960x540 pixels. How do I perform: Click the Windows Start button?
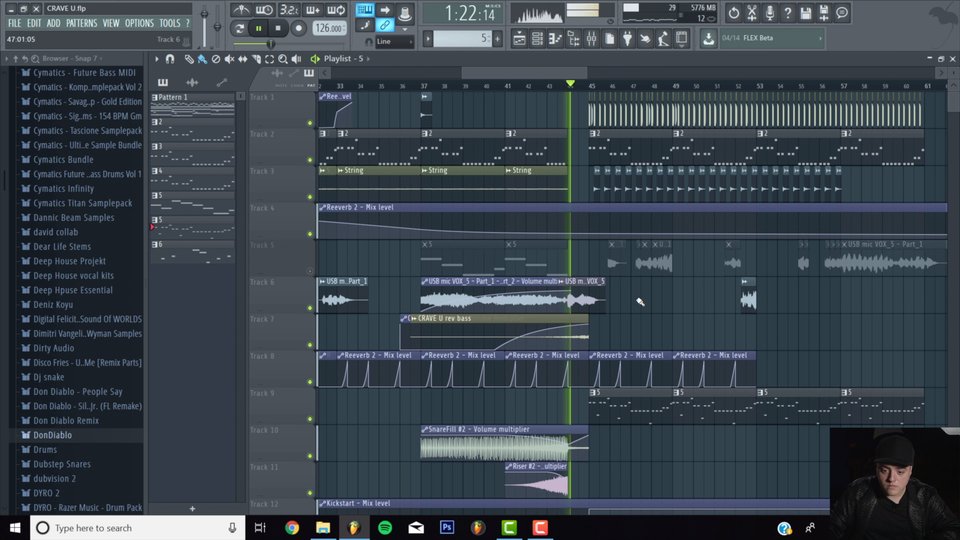pos(15,527)
